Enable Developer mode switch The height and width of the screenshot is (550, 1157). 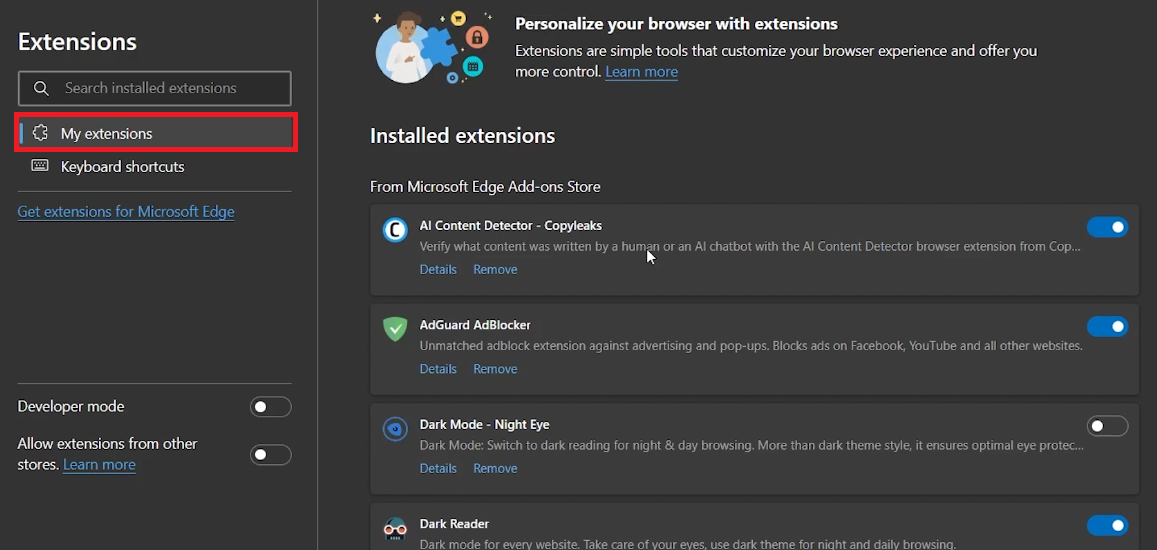[271, 407]
